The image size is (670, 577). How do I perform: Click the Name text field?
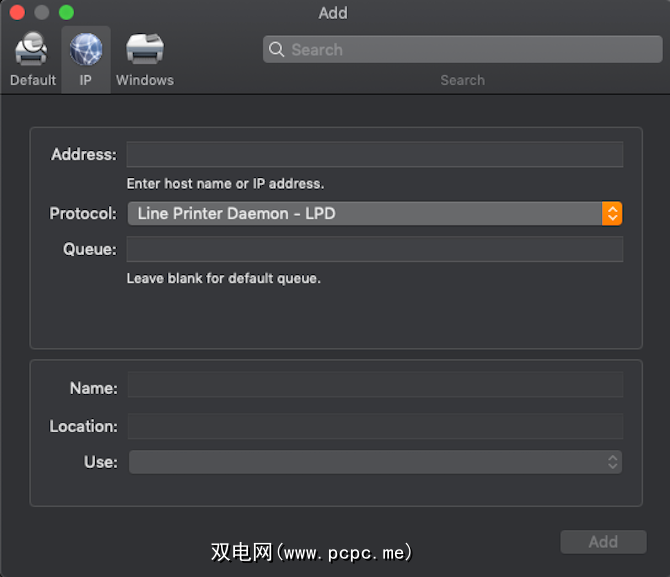(x=375, y=387)
